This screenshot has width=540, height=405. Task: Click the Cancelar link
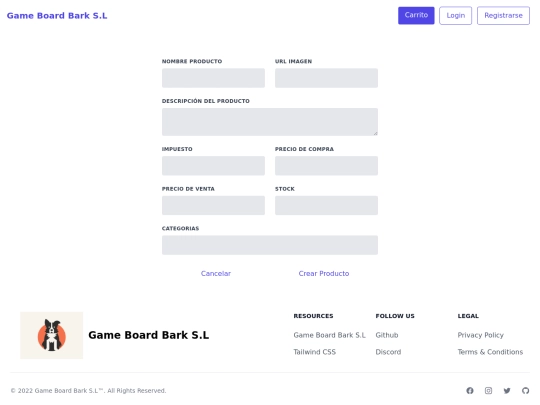tap(216, 273)
